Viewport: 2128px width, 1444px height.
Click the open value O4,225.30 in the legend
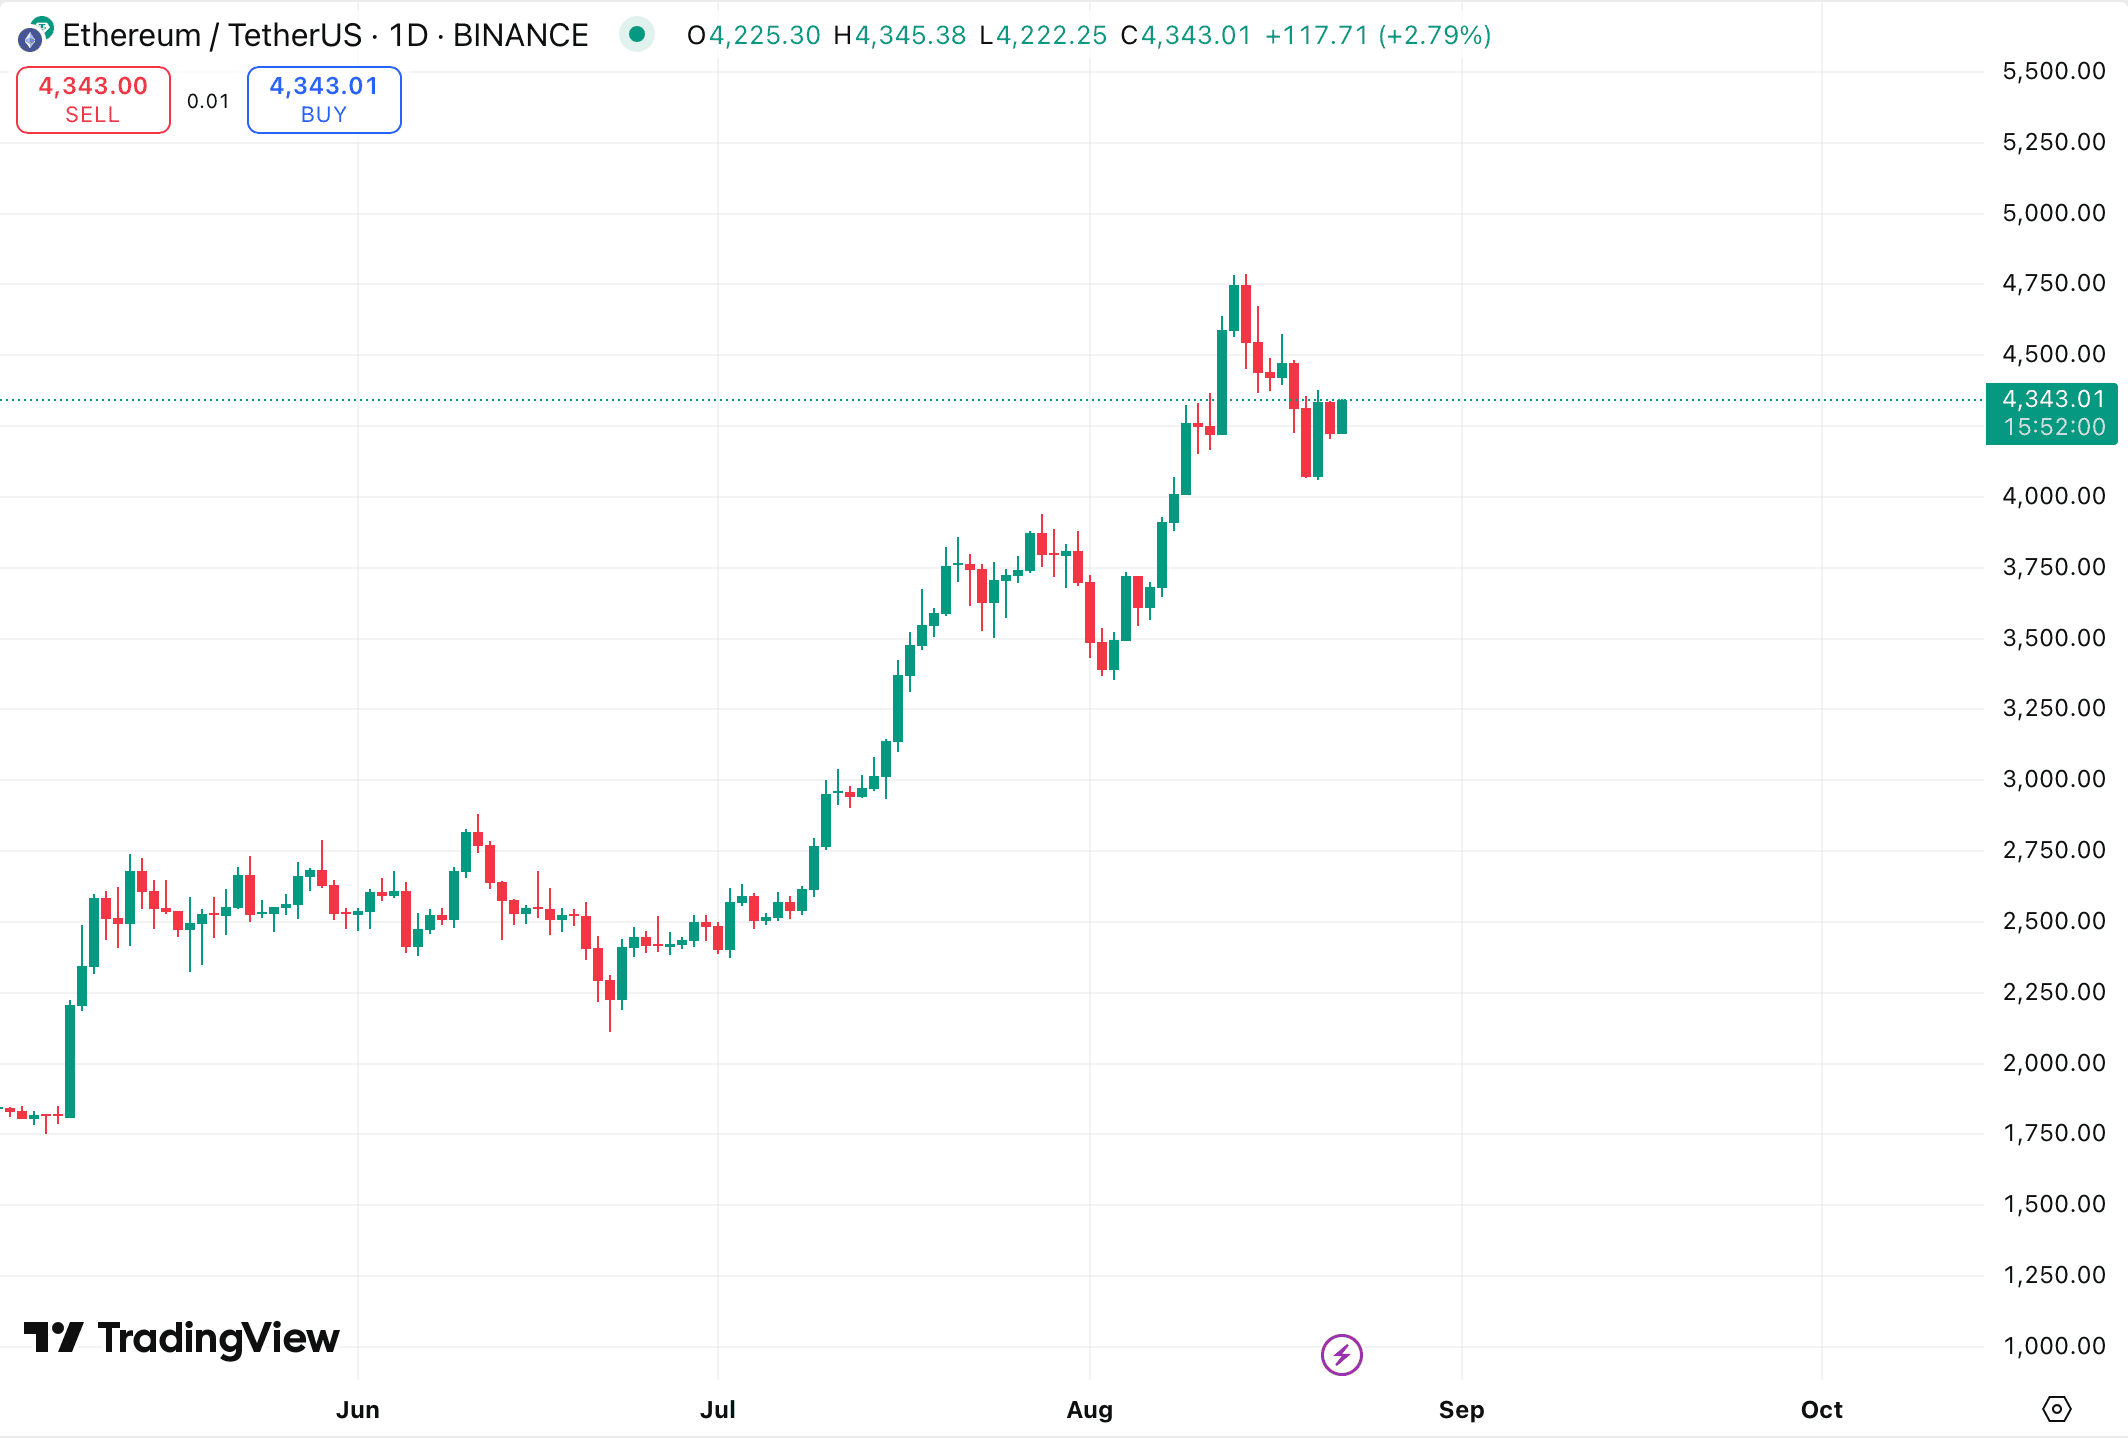pos(754,35)
